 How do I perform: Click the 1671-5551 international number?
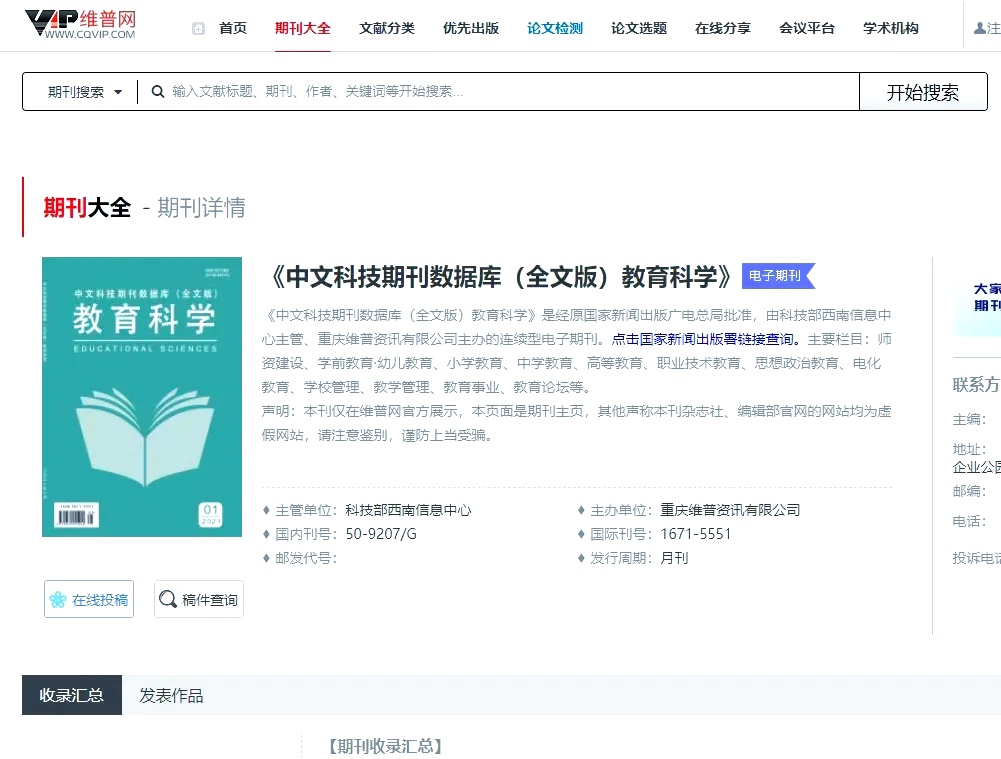[696, 534]
